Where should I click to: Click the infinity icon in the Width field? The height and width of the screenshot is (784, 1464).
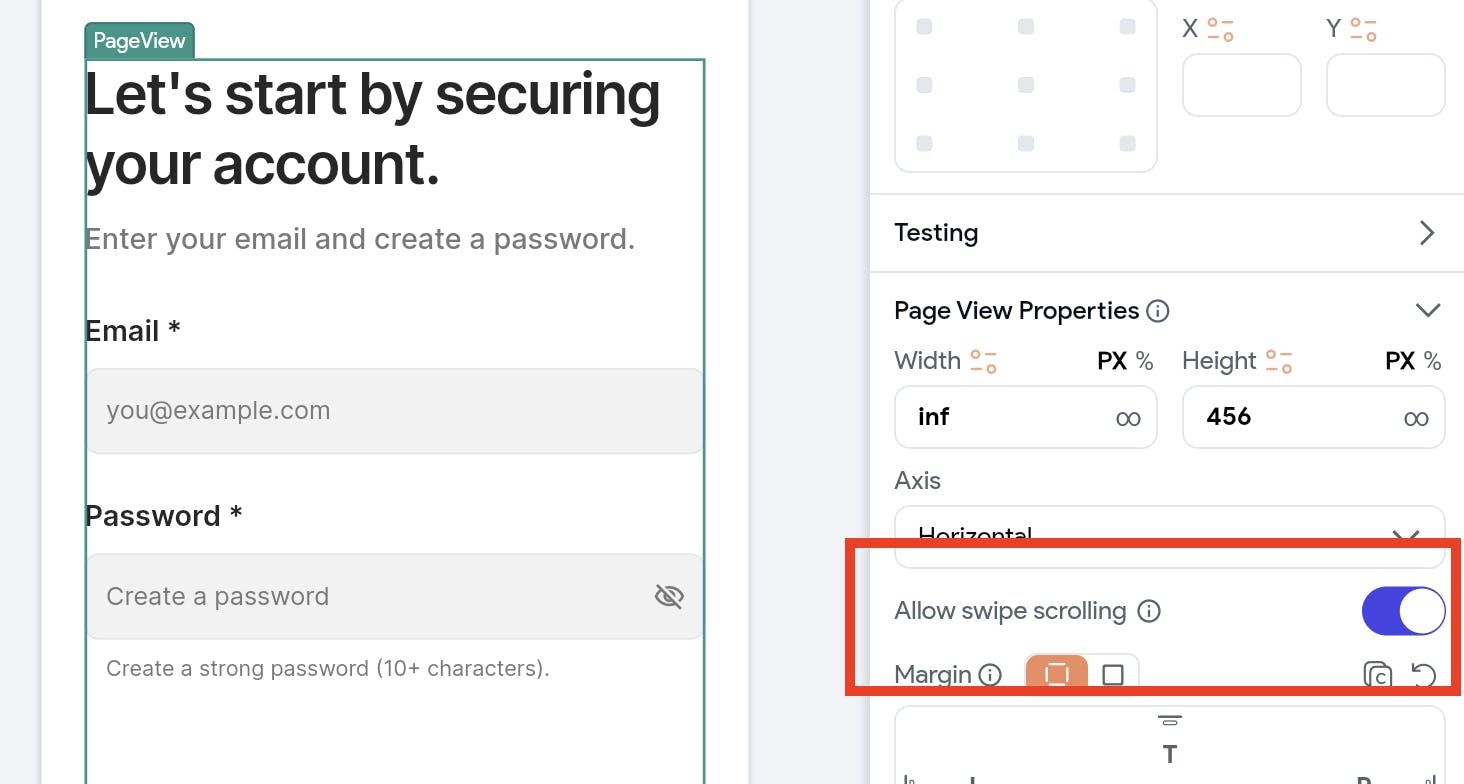(1128, 418)
